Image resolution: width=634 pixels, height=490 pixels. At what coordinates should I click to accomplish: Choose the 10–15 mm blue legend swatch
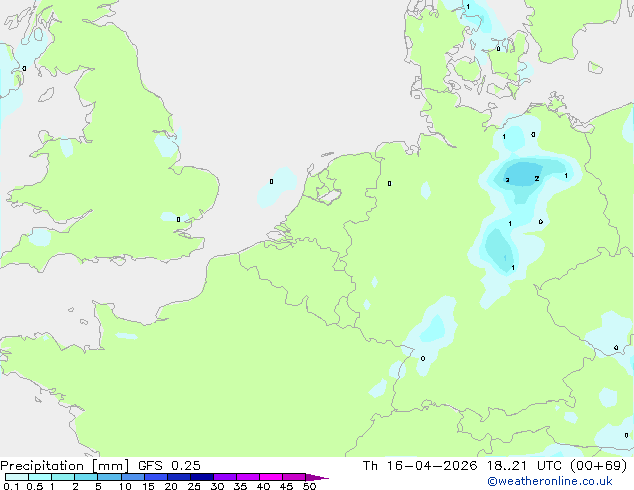133,477
